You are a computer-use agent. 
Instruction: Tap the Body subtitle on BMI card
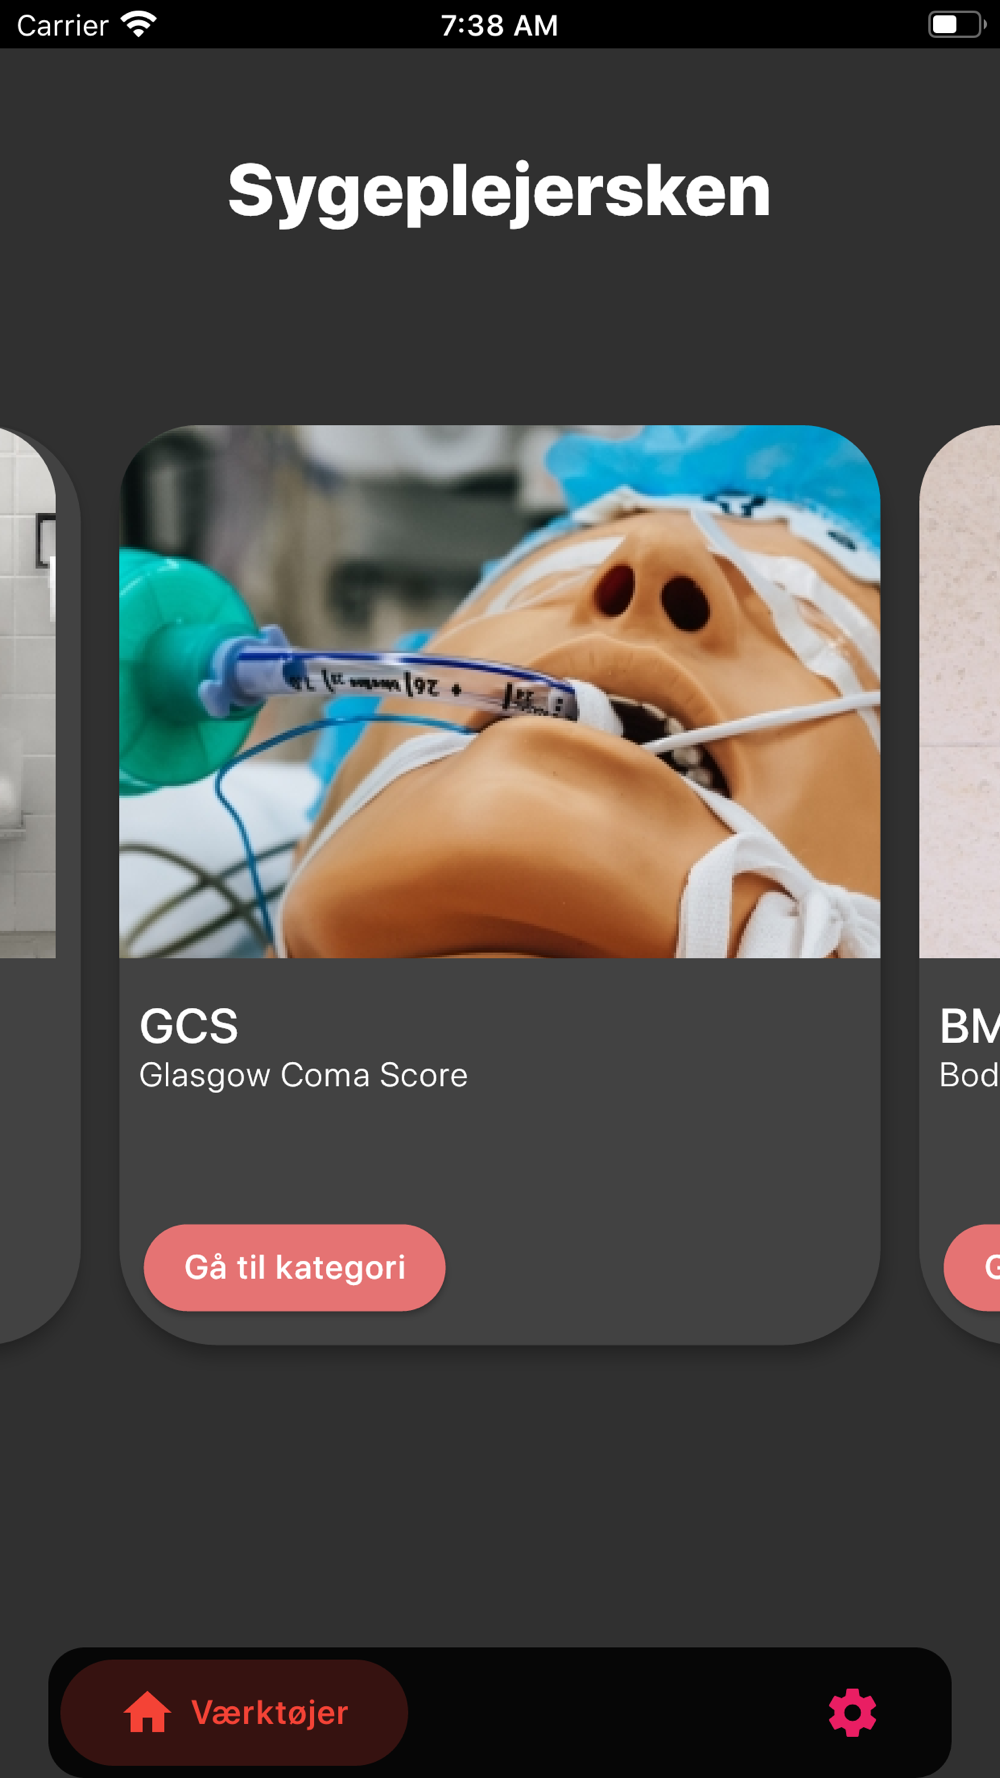tap(969, 1075)
